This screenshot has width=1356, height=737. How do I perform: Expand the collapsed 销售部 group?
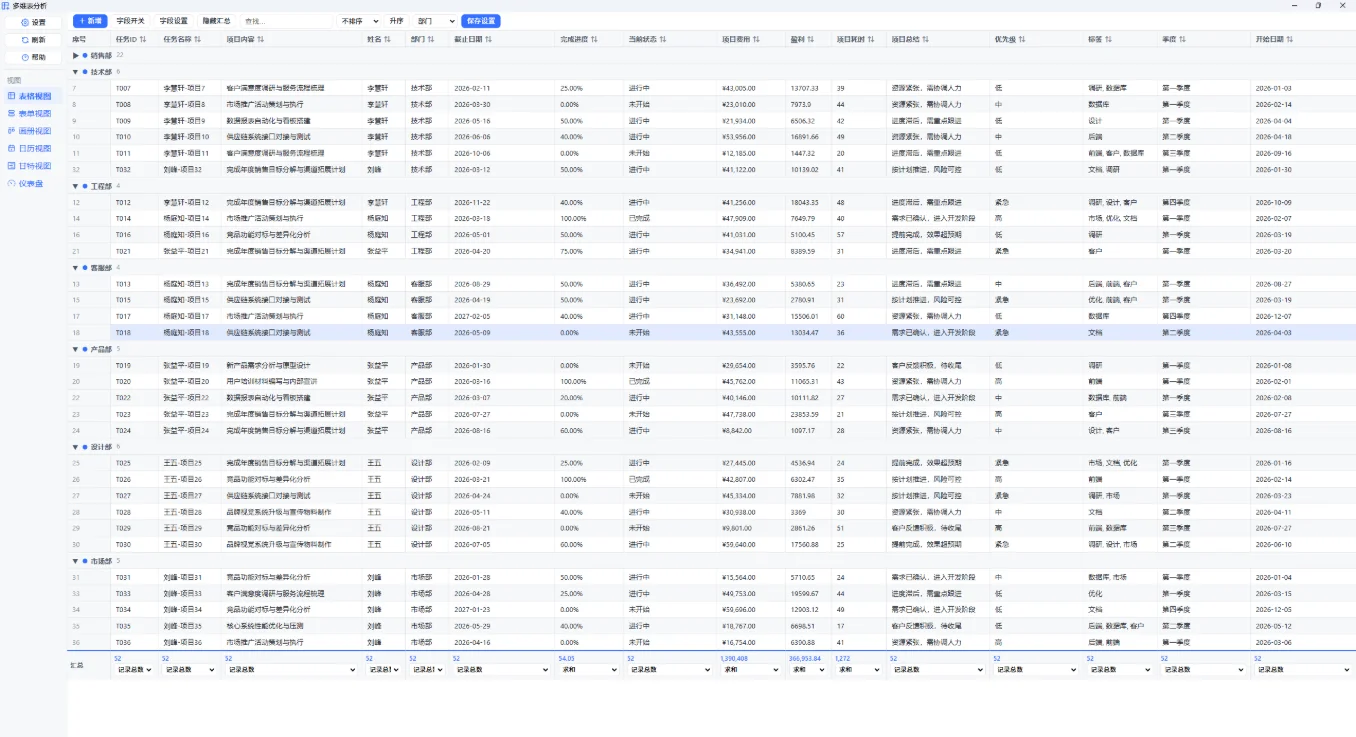coord(75,55)
